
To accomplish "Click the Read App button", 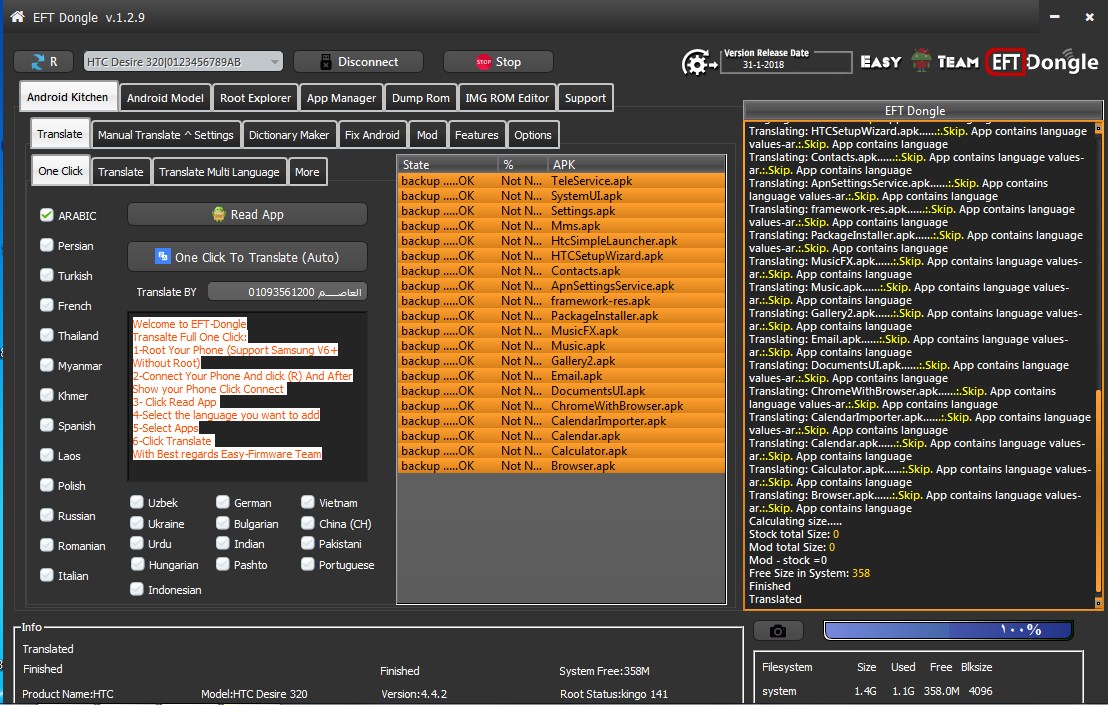I will pos(247,214).
